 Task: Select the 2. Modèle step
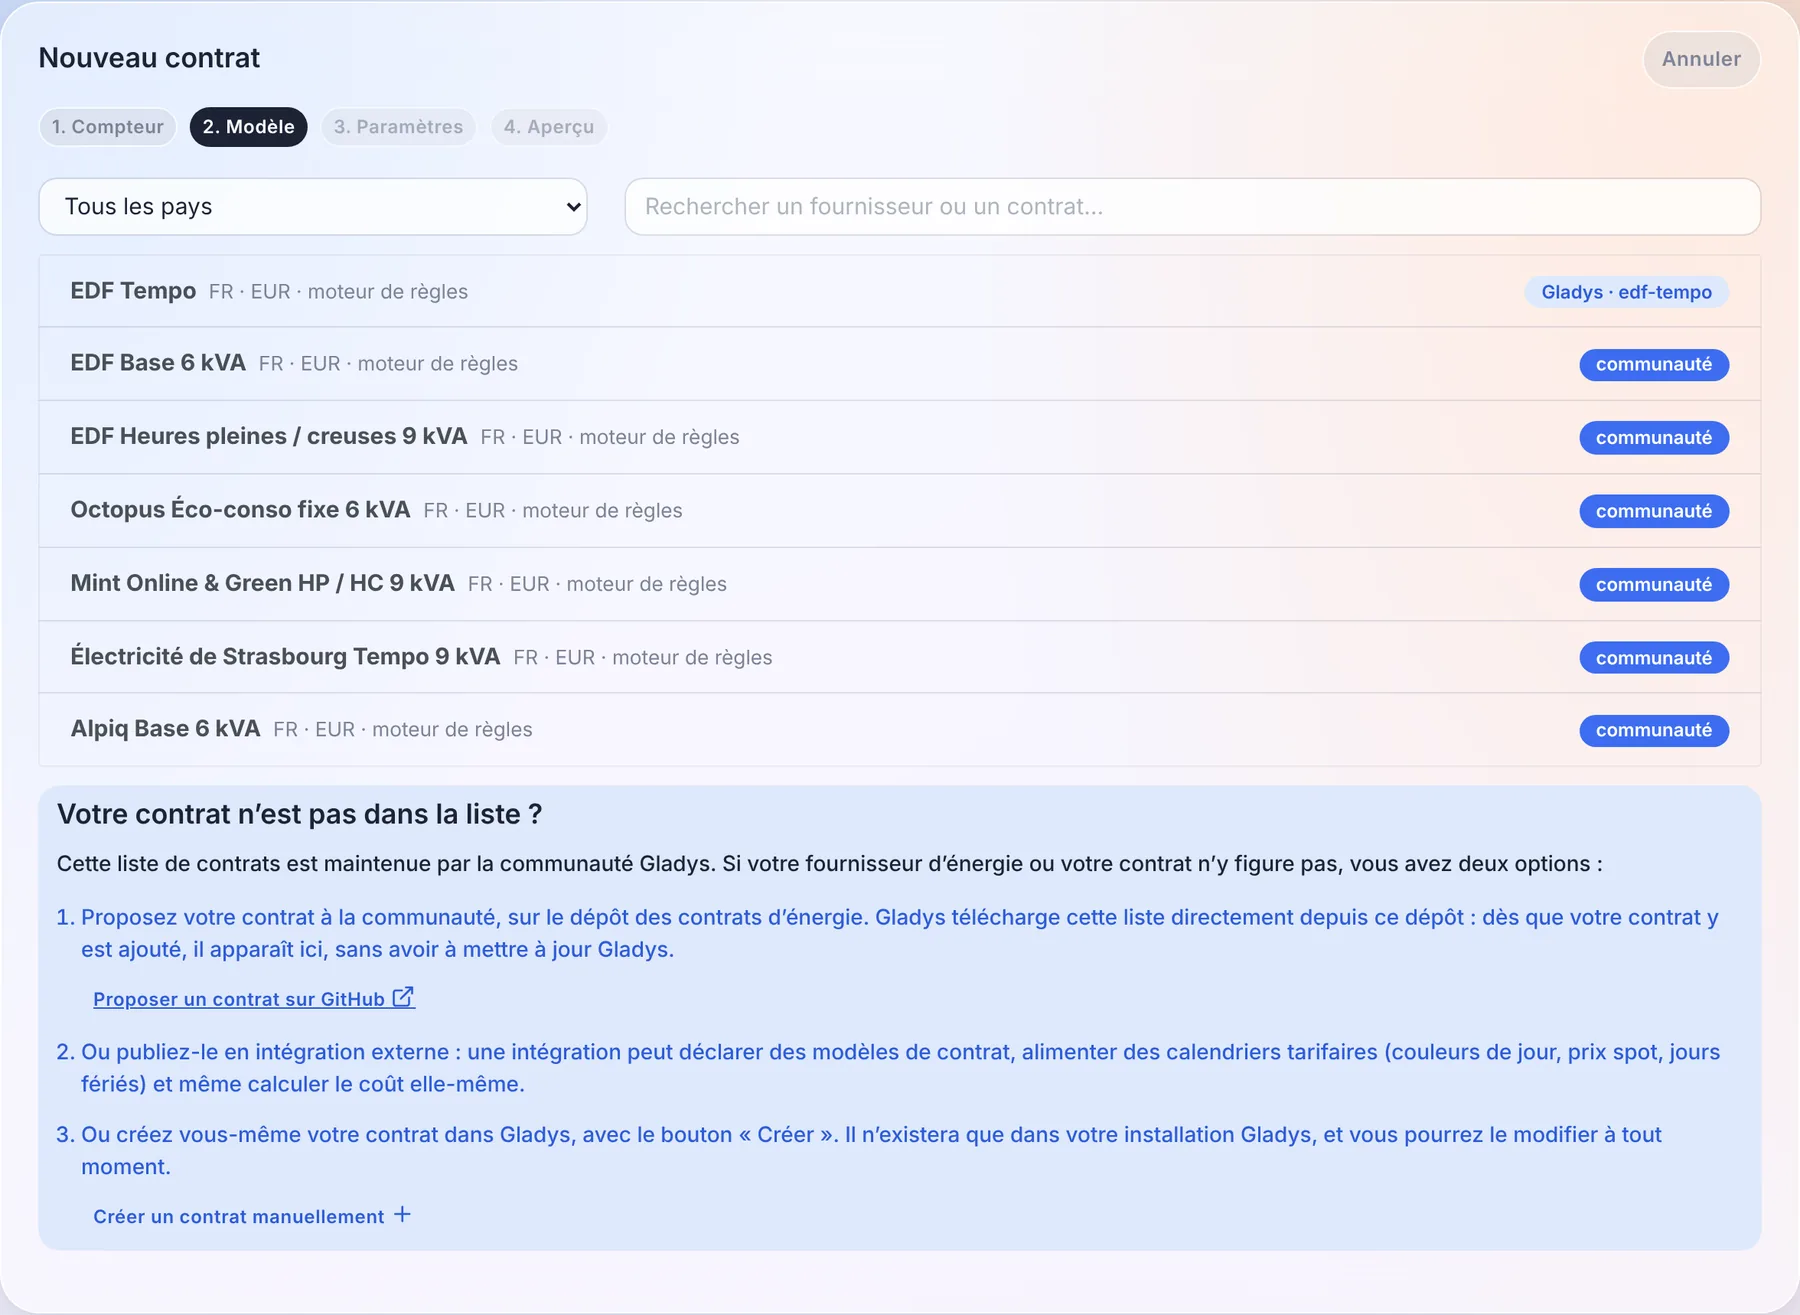249,127
